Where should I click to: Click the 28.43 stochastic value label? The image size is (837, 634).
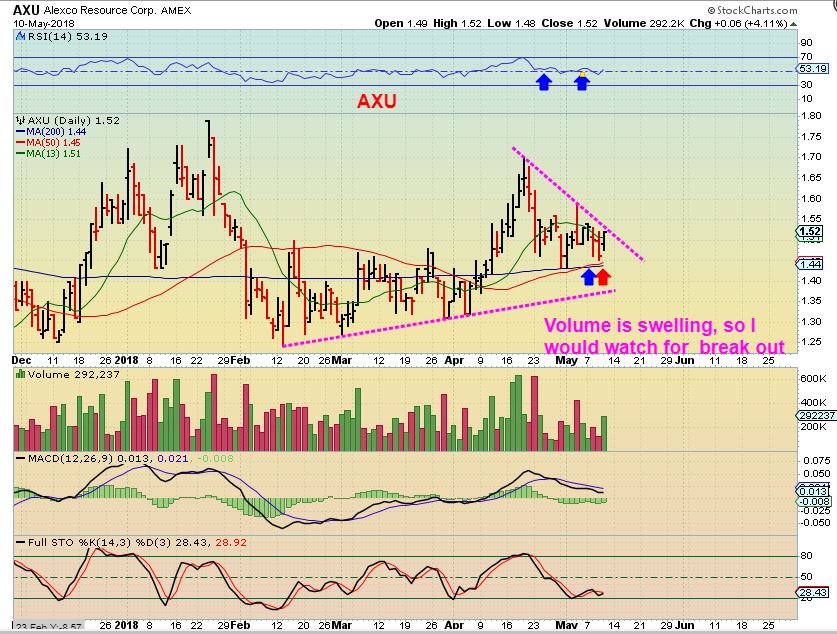[x=812, y=592]
